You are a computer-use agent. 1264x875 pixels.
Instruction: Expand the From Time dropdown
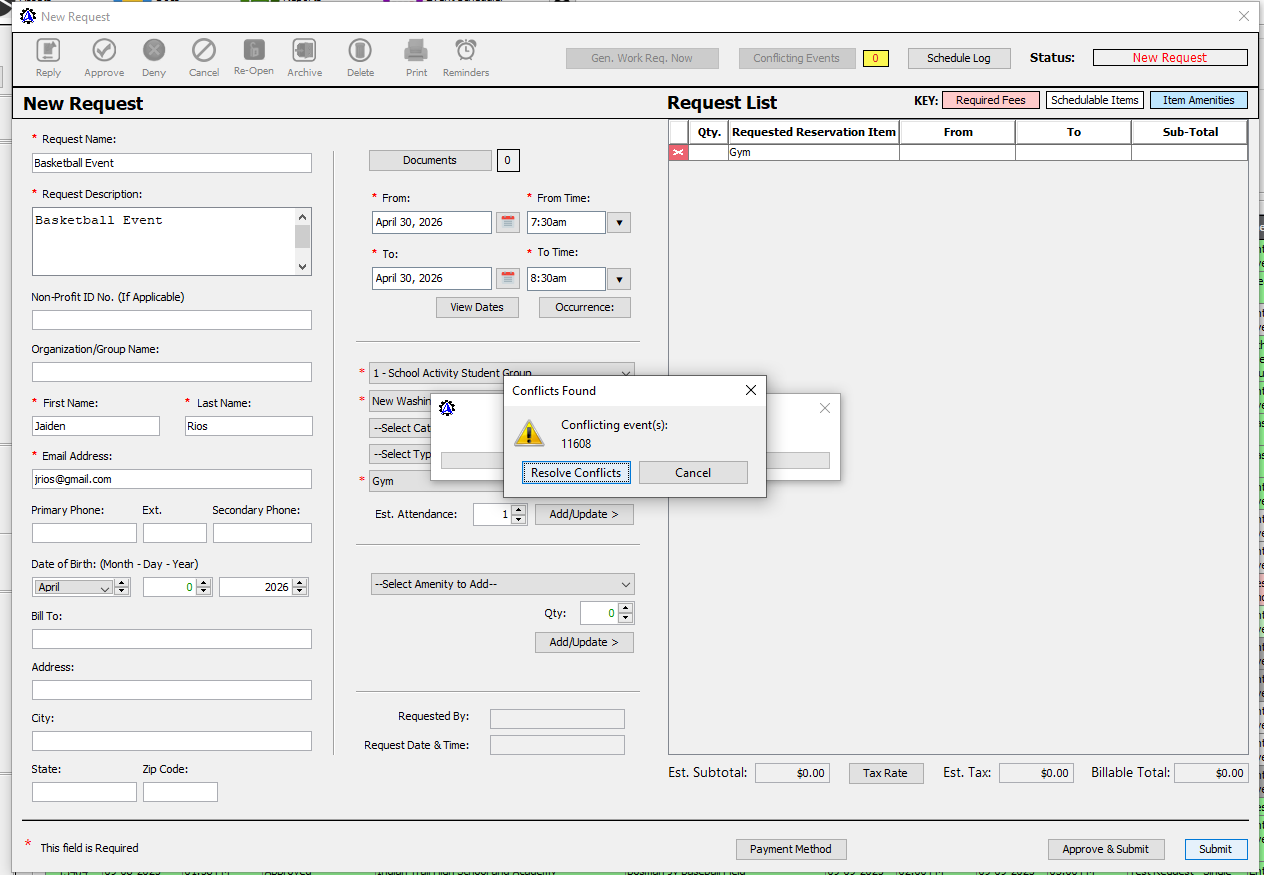619,222
